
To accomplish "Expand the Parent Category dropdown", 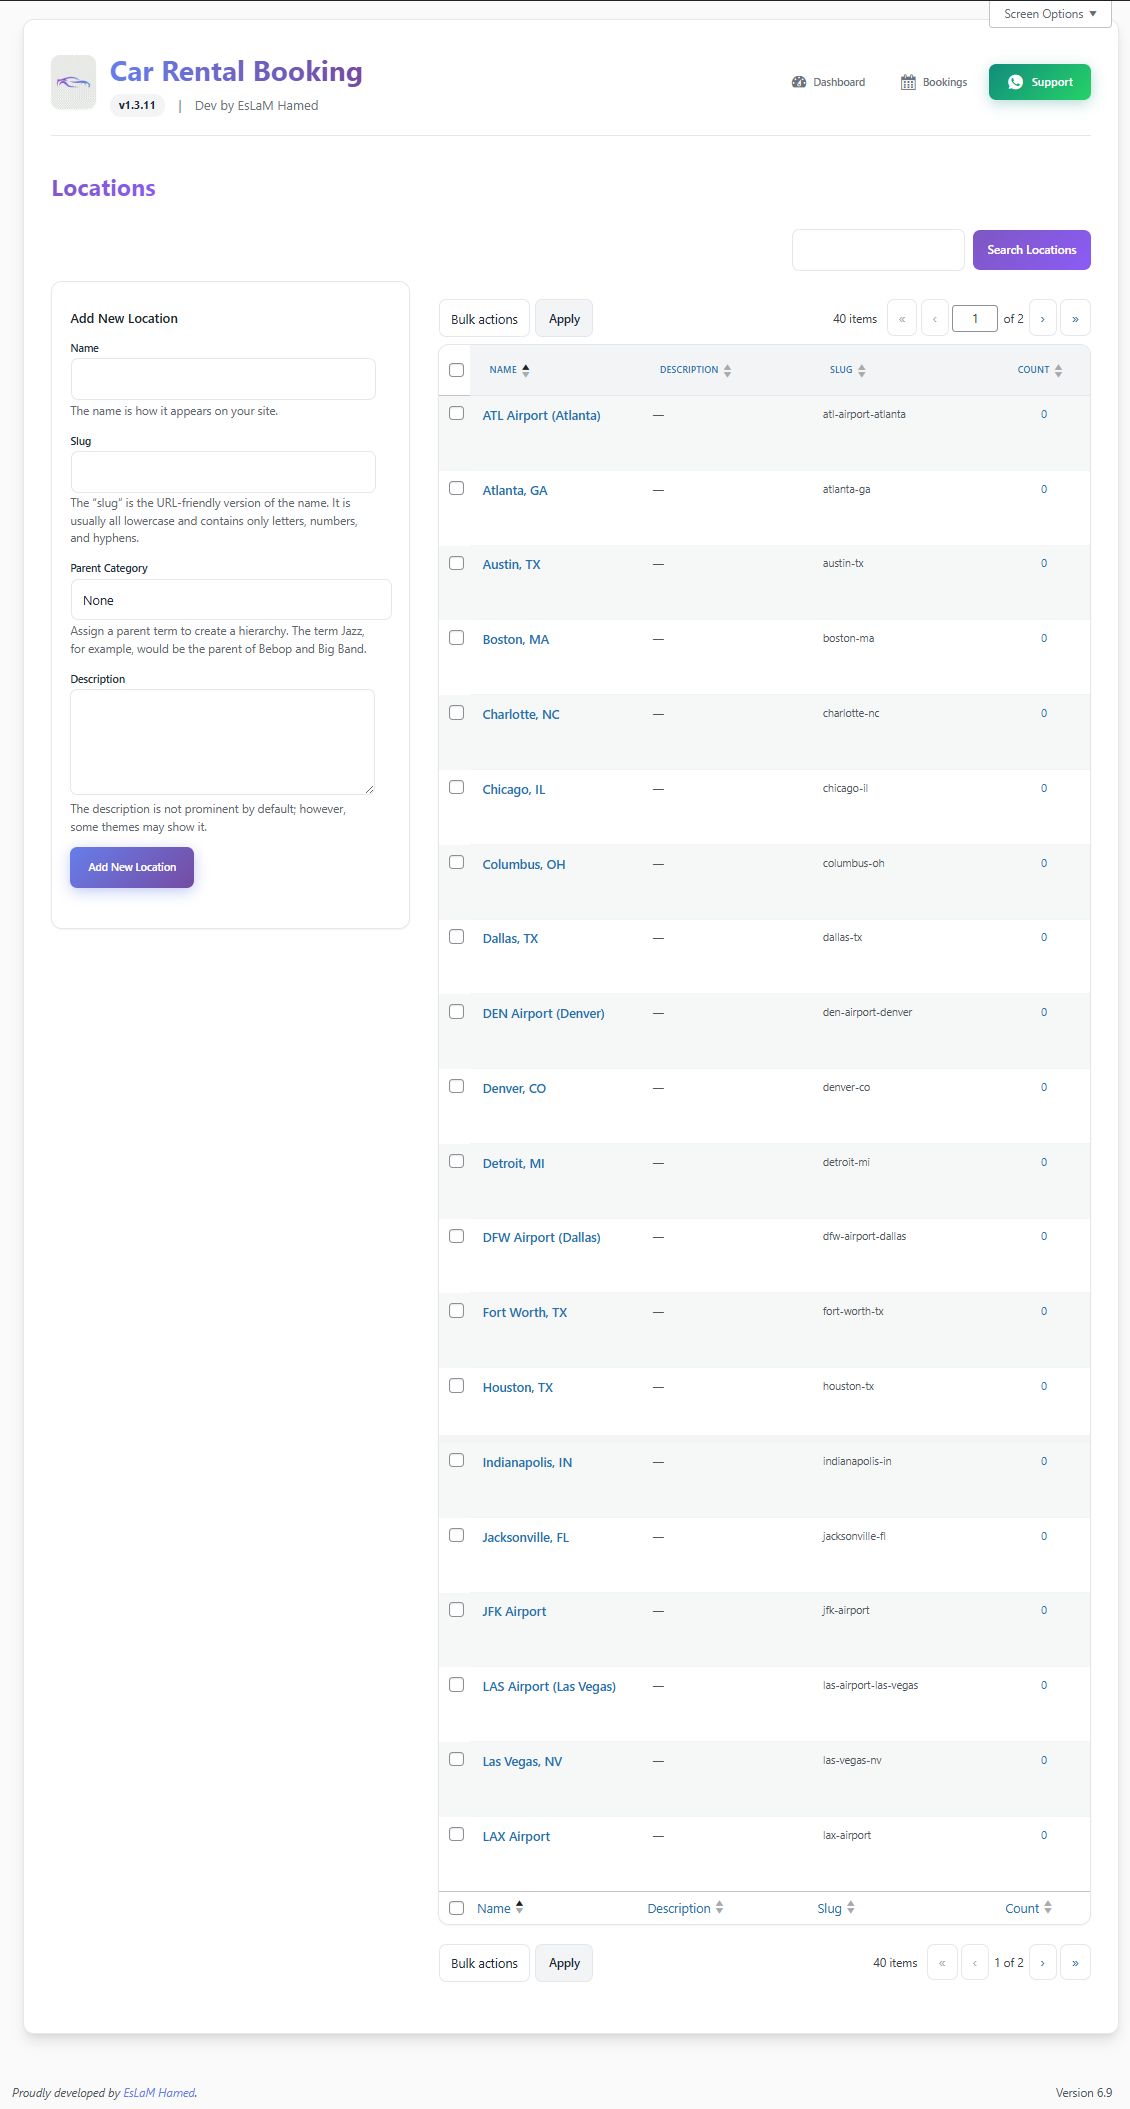I will 231,600.
